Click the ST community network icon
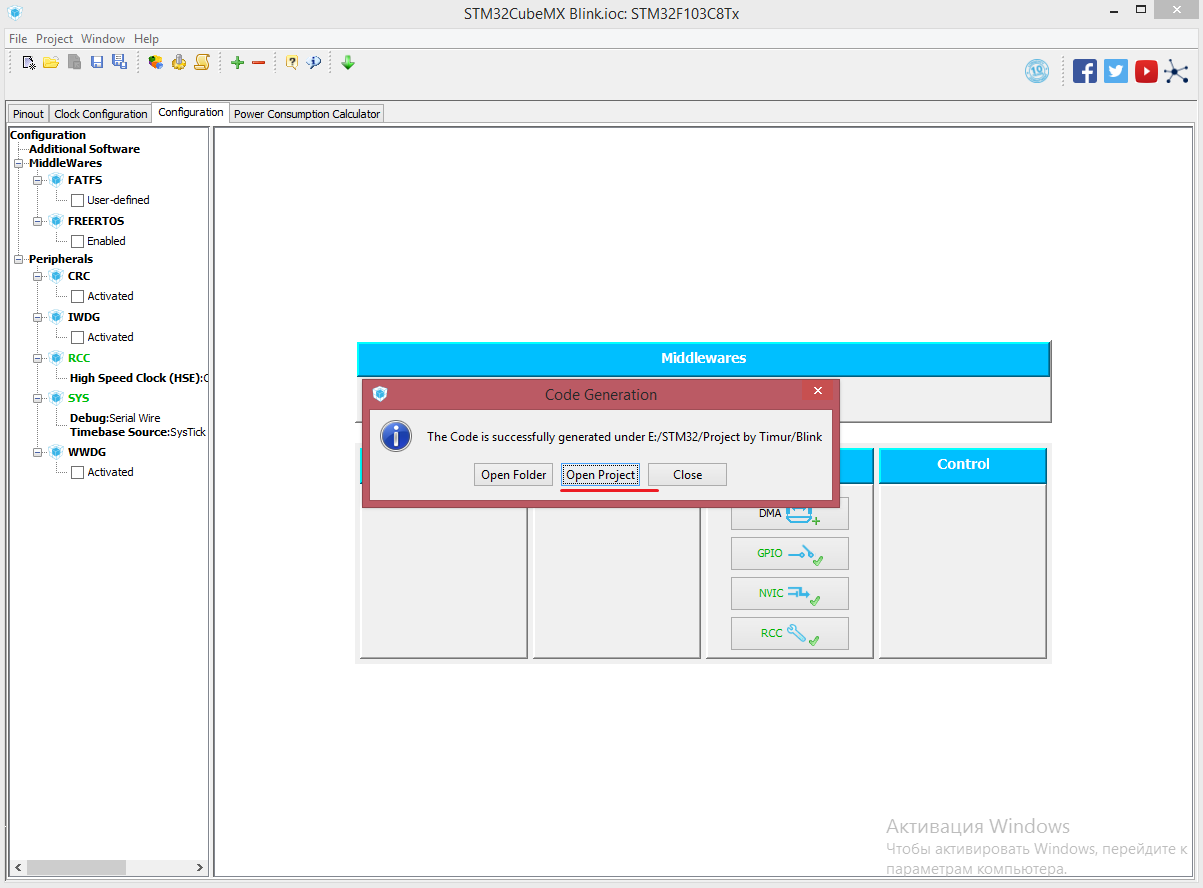 pos(1177,71)
